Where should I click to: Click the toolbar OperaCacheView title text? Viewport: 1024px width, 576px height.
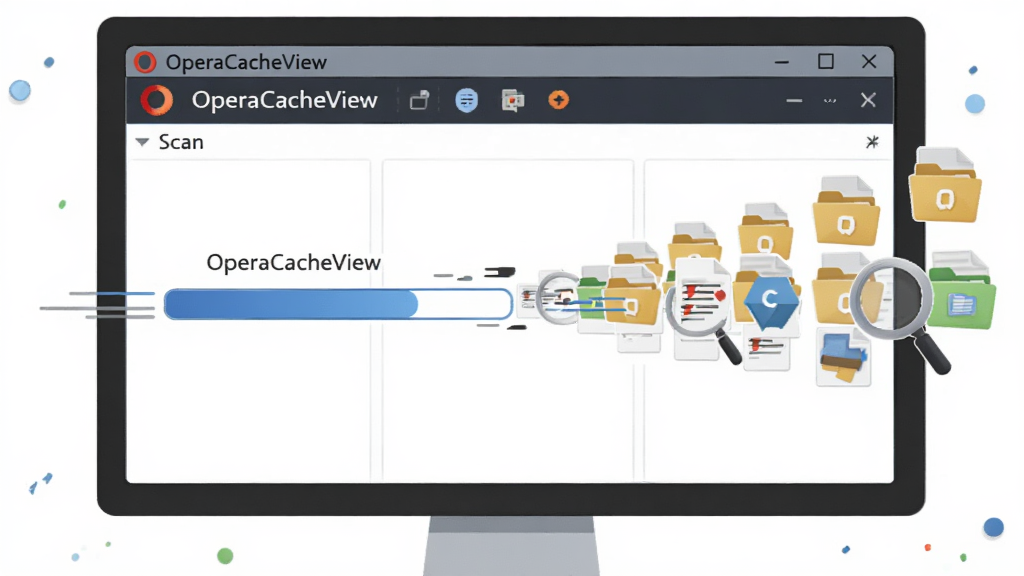tap(285, 100)
